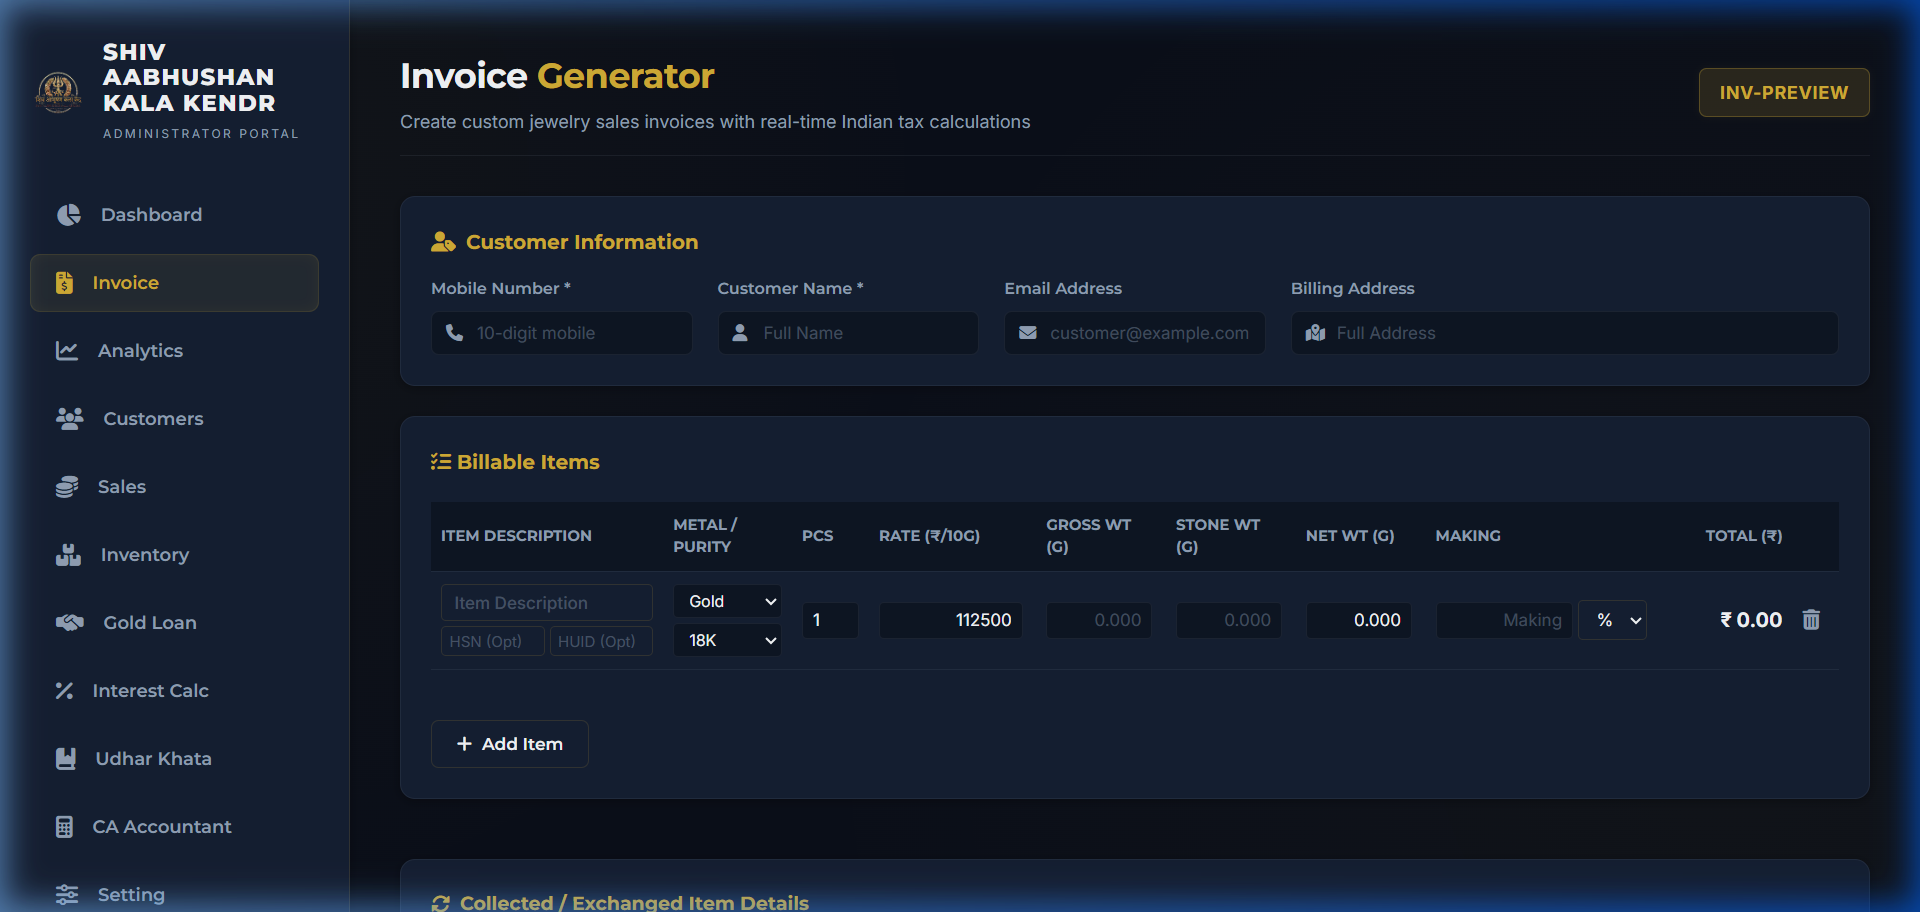
Task: Open Inventory from the sidebar
Action: point(174,555)
